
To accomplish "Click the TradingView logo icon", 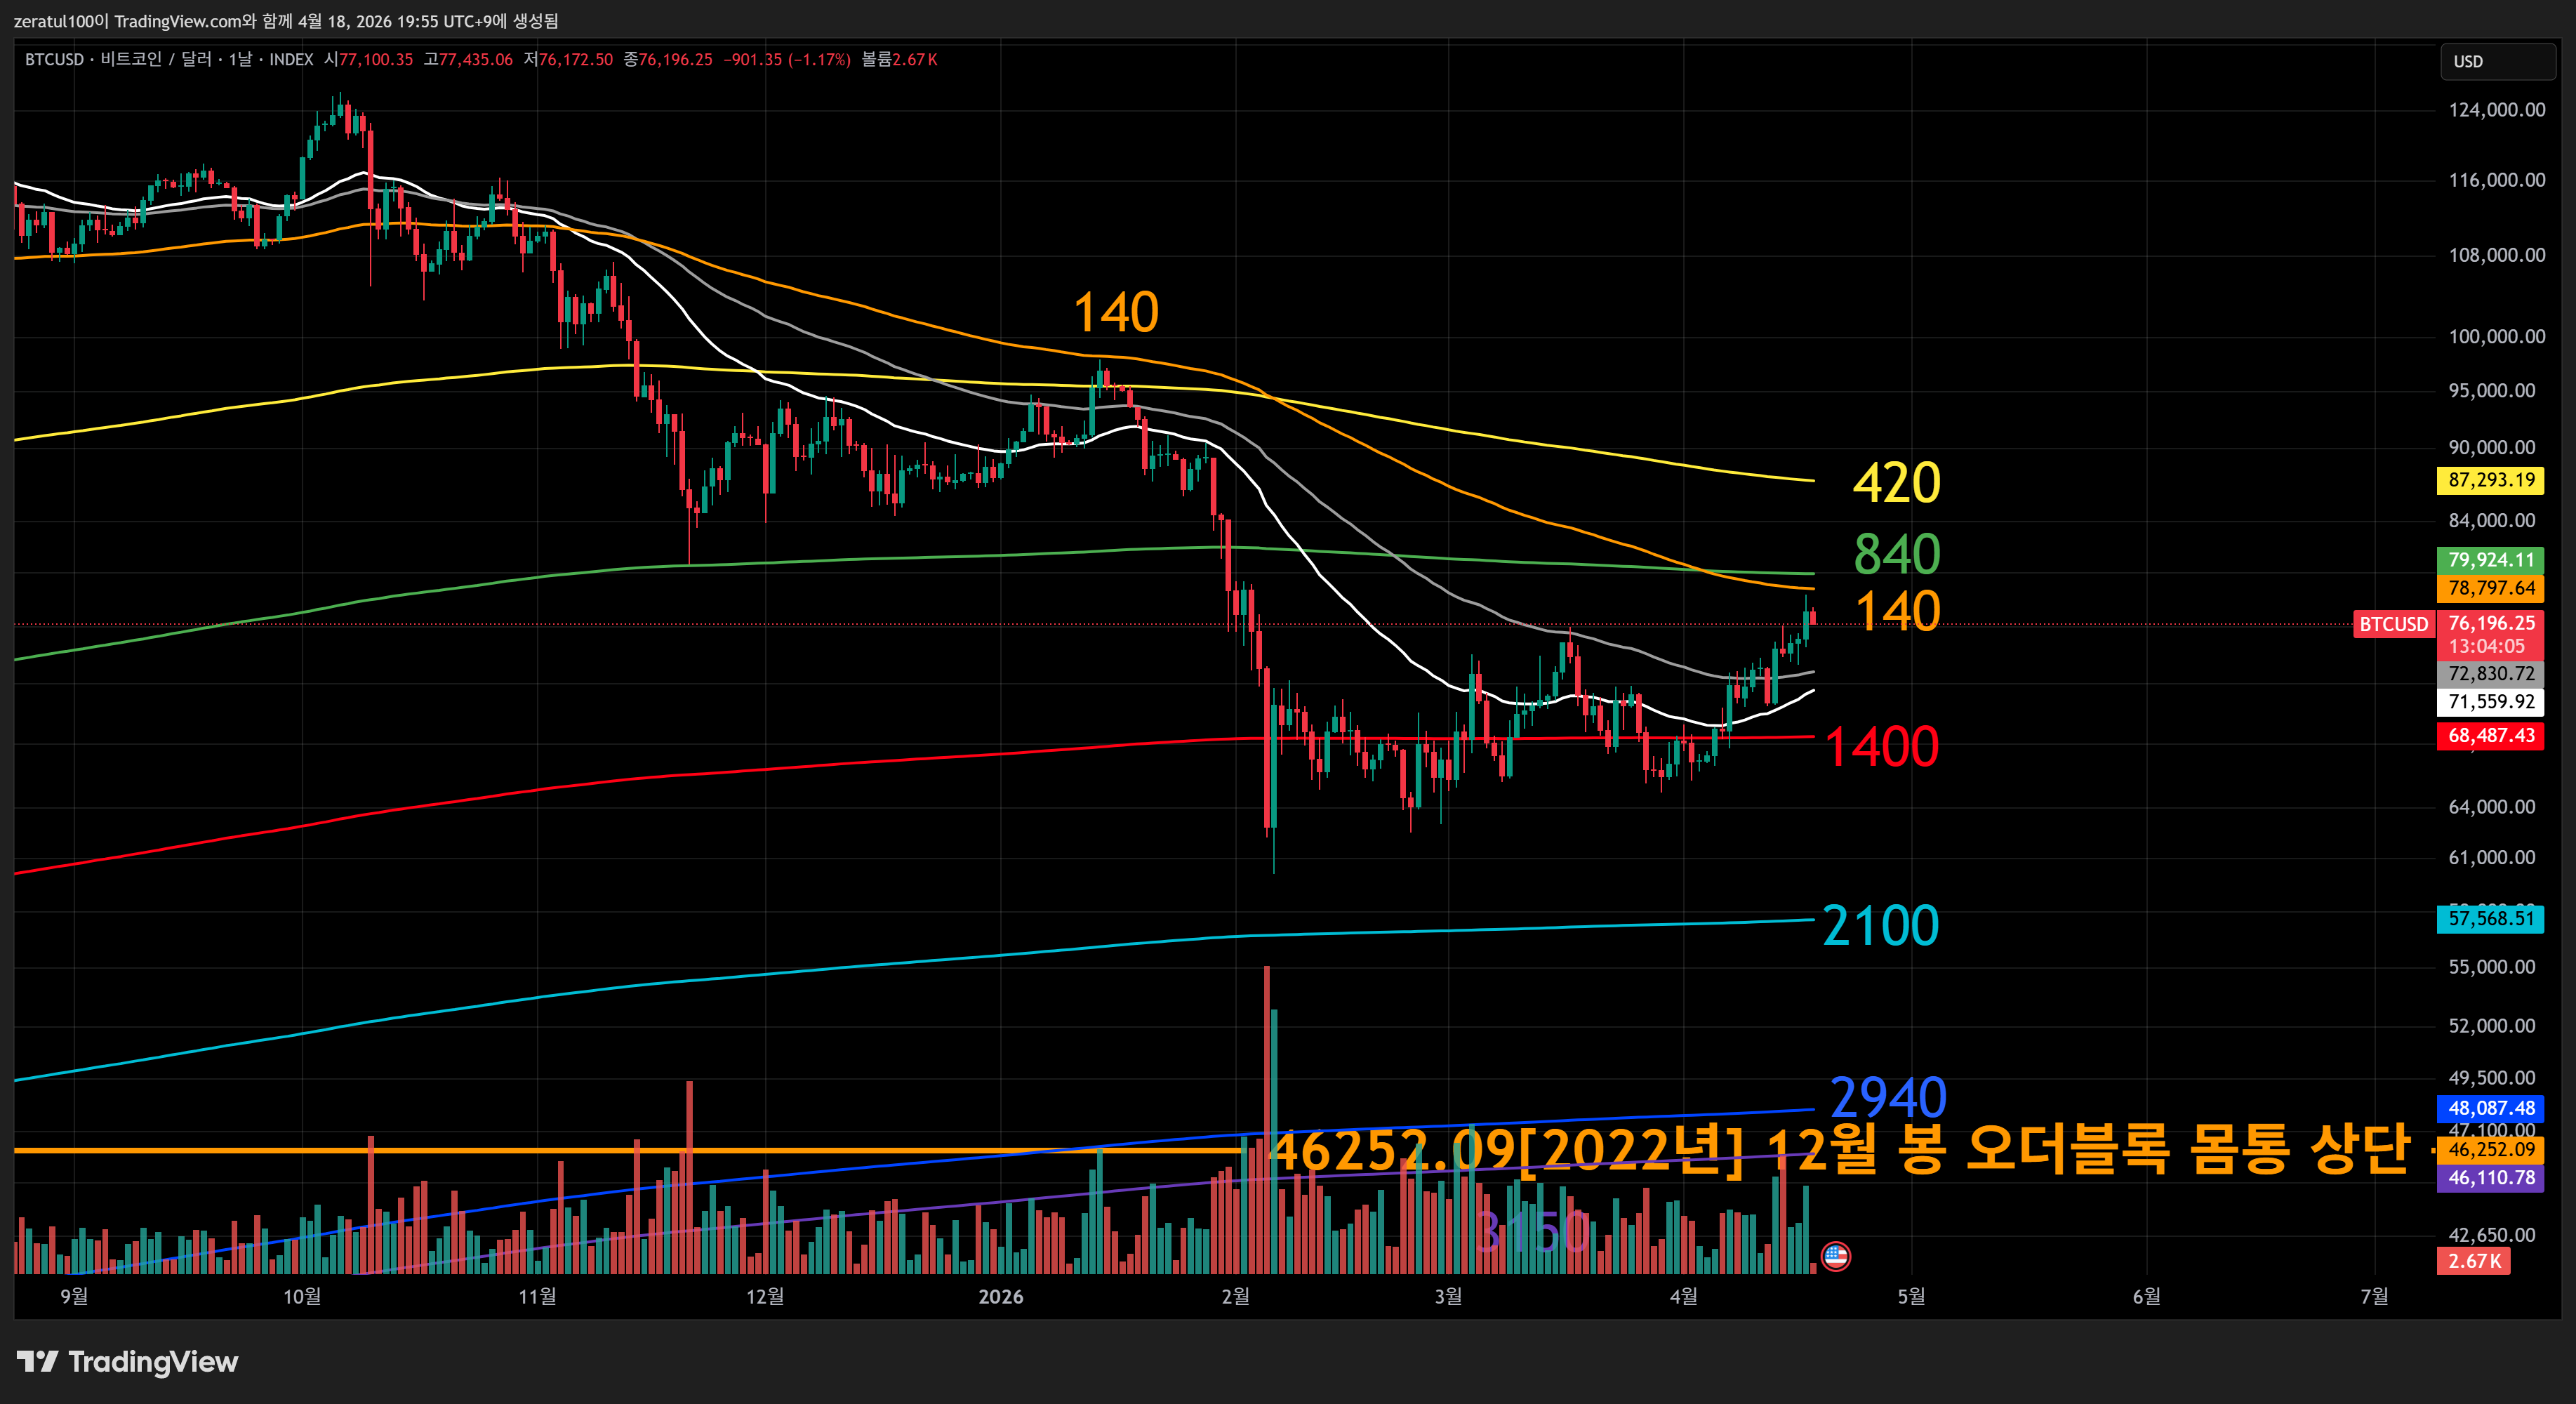I will tap(38, 1361).
